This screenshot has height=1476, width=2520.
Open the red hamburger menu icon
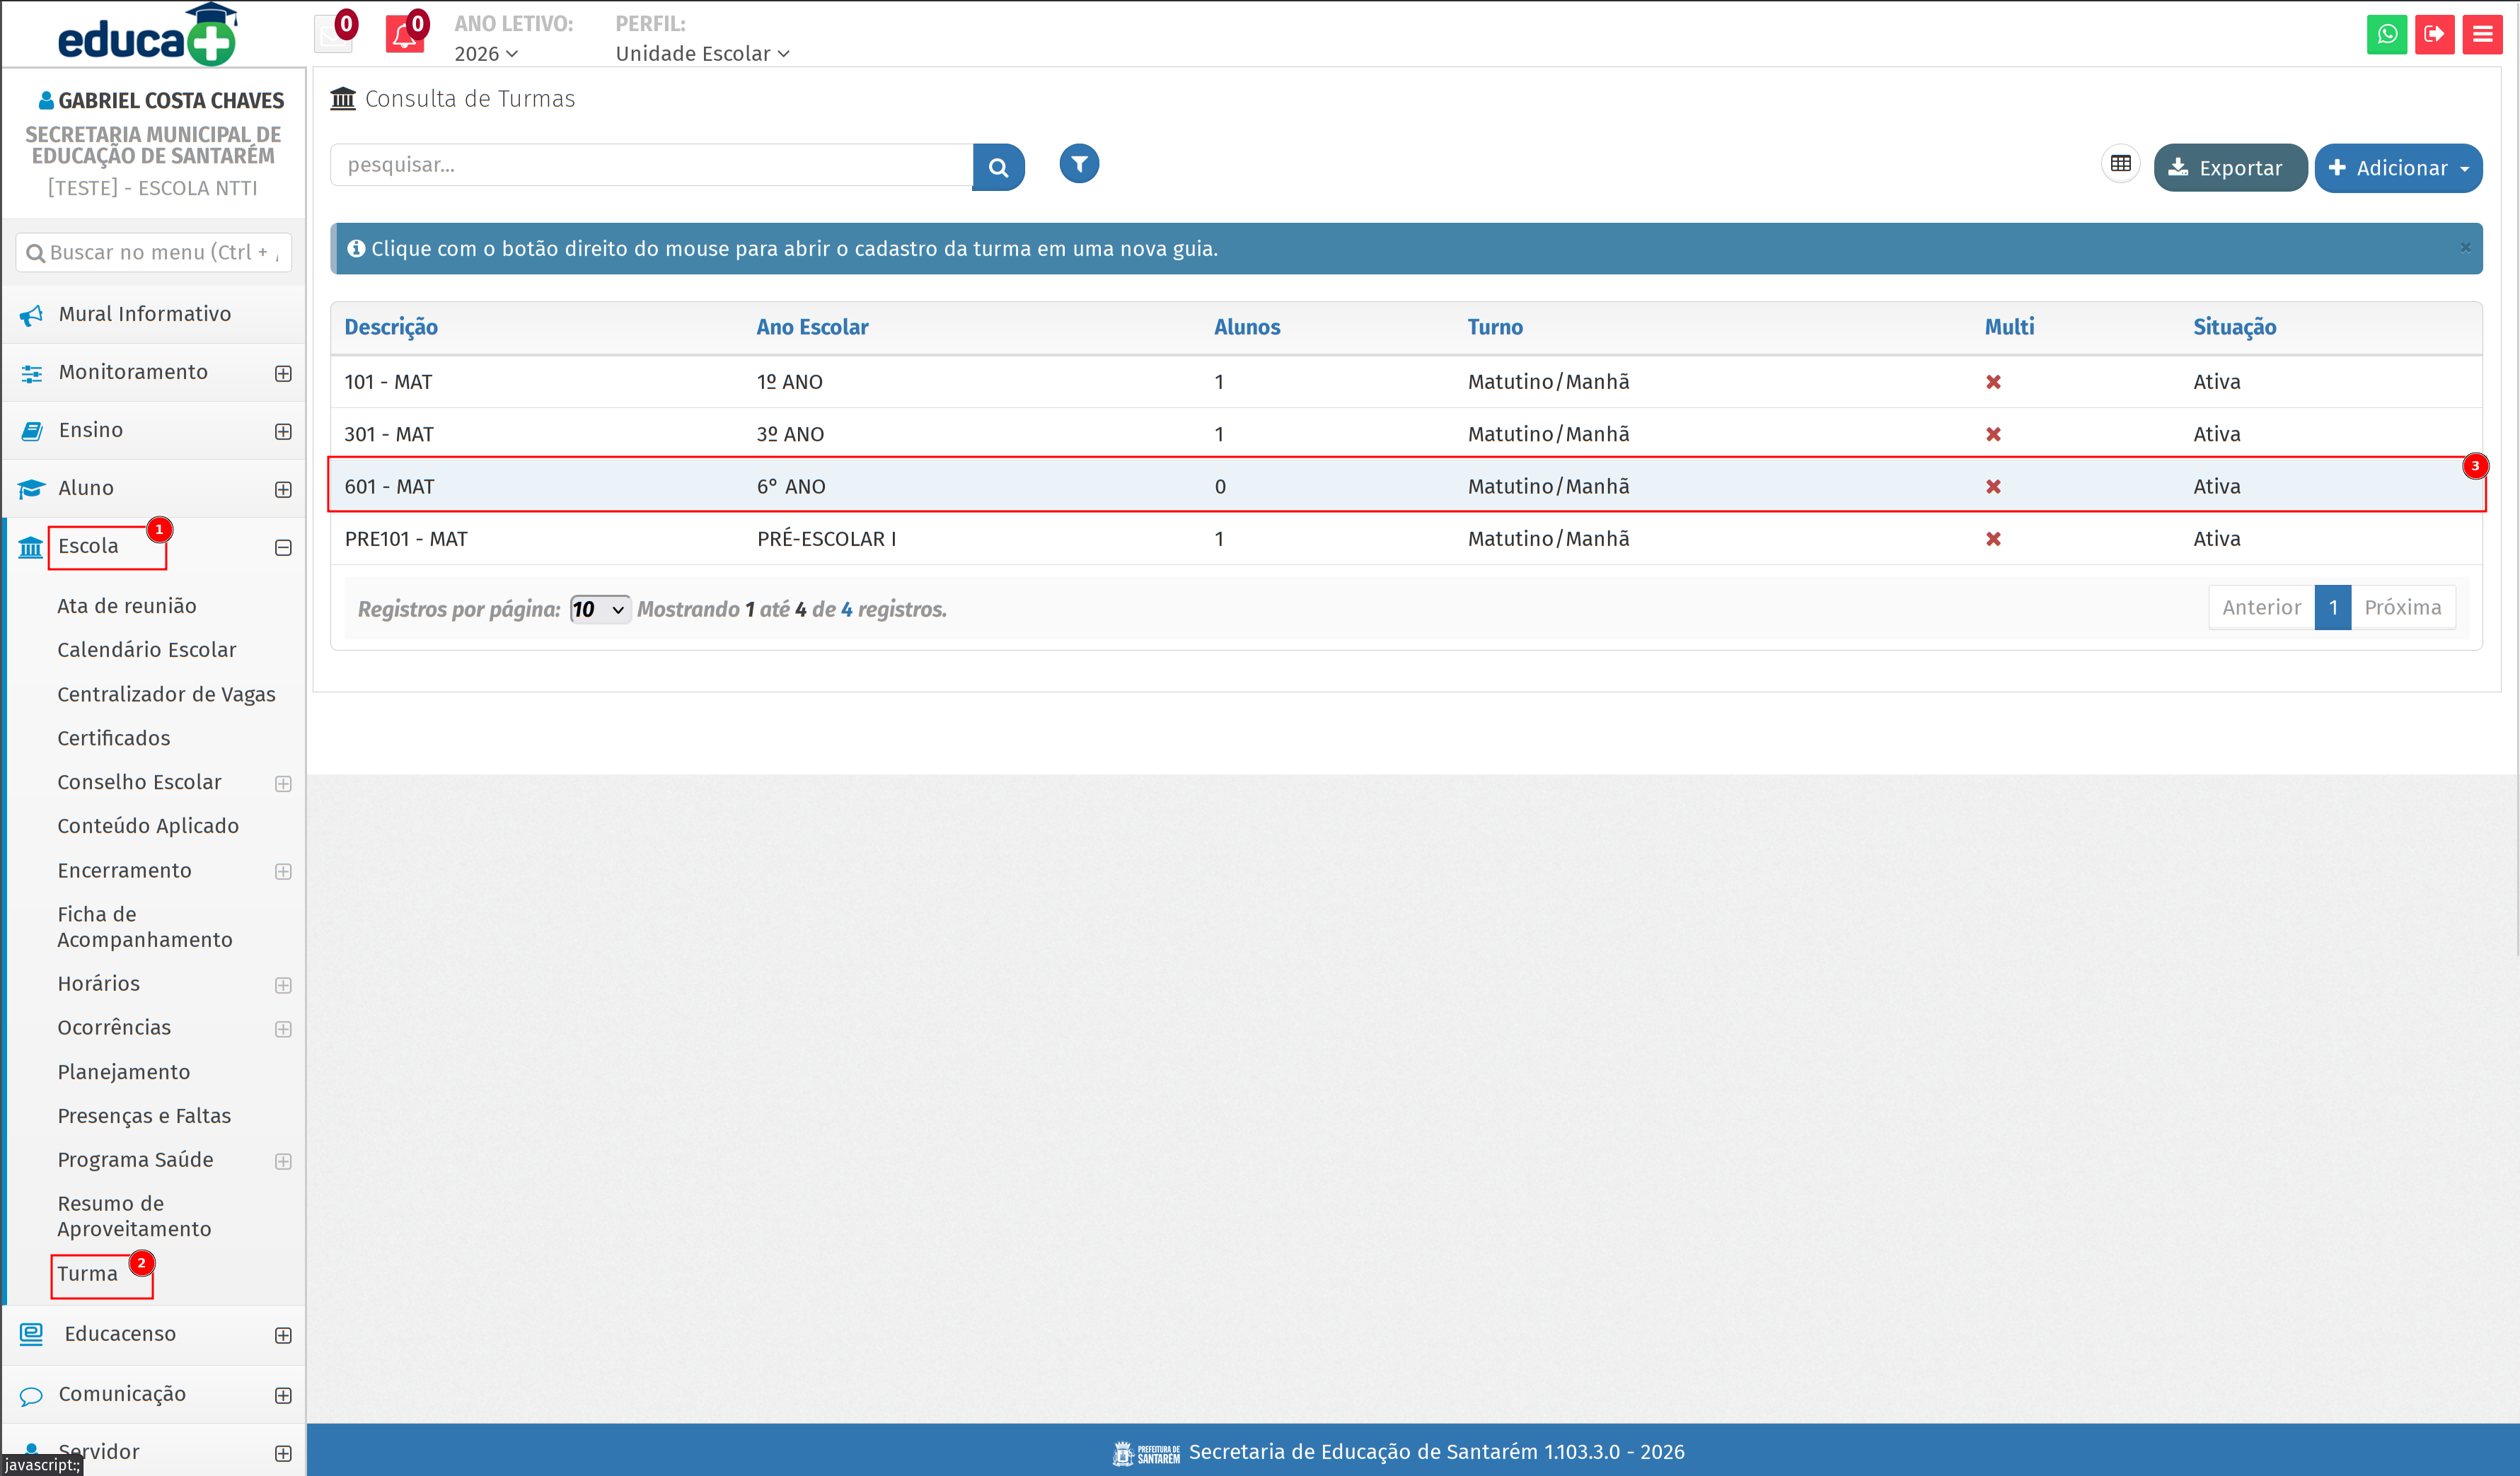click(2482, 34)
